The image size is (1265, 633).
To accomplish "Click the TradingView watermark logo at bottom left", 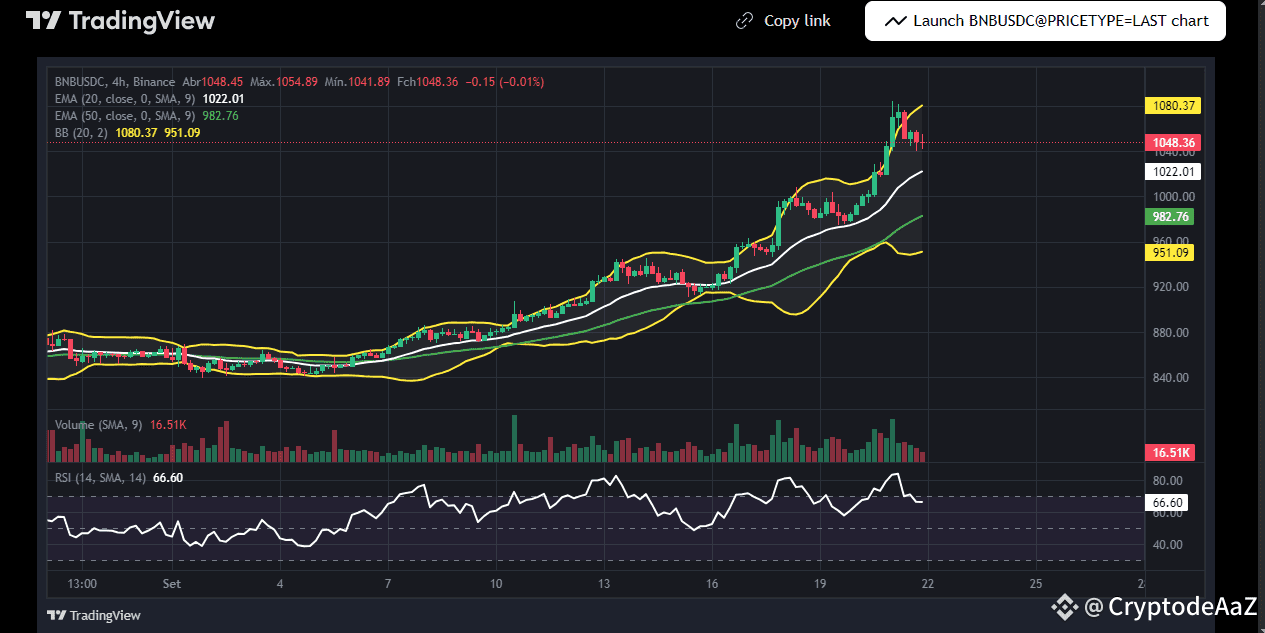I will tap(95, 615).
